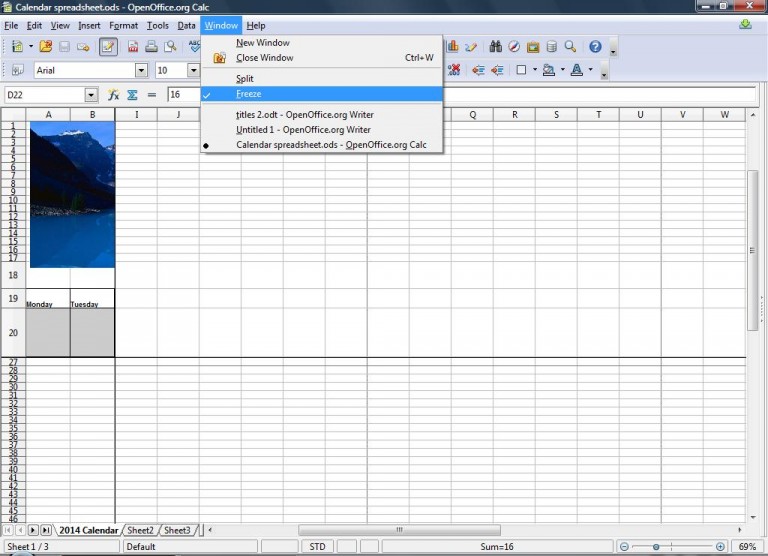Open Page Preview icon
Screen dimensions: 768x556
tap(170, 47)
